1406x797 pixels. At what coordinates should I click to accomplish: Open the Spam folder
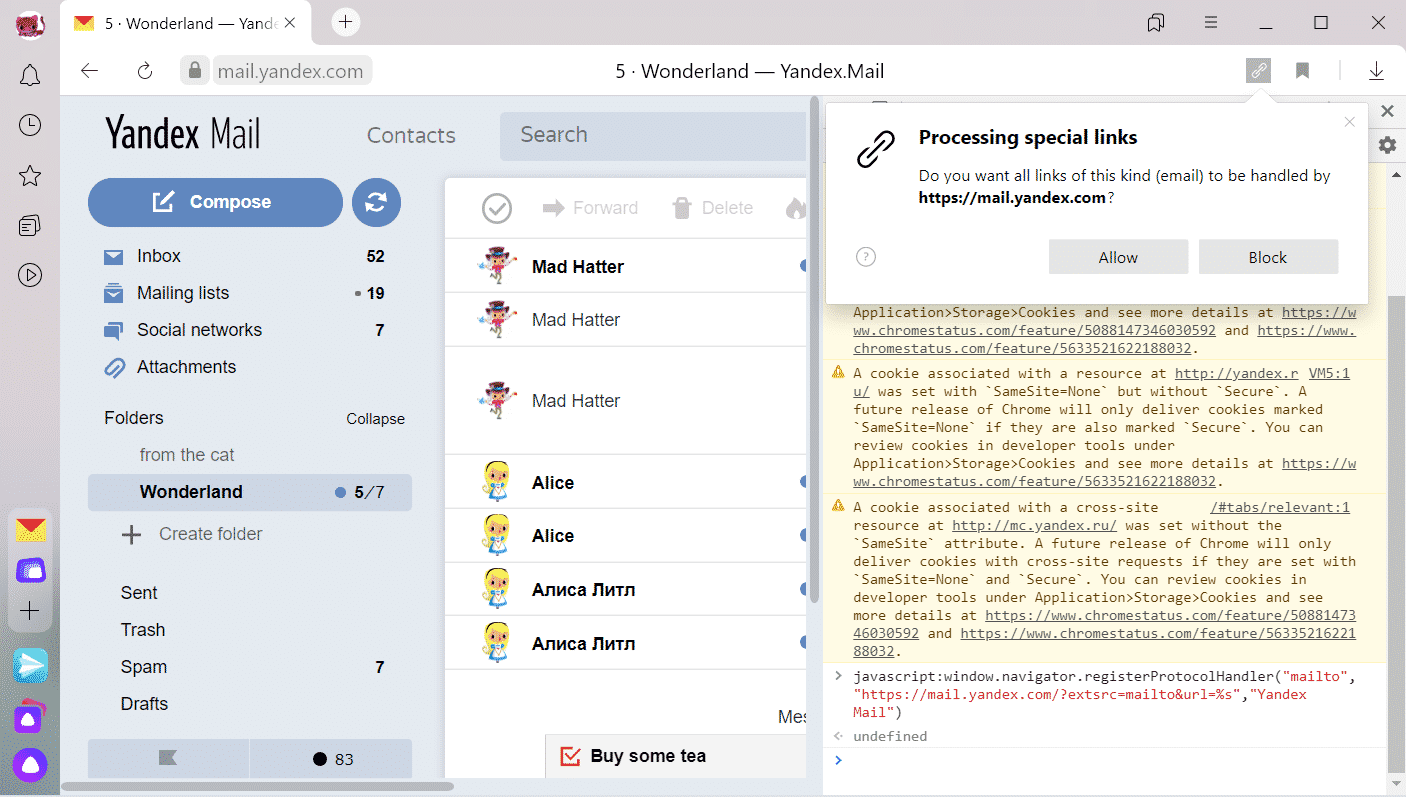(x=144, y=667)
